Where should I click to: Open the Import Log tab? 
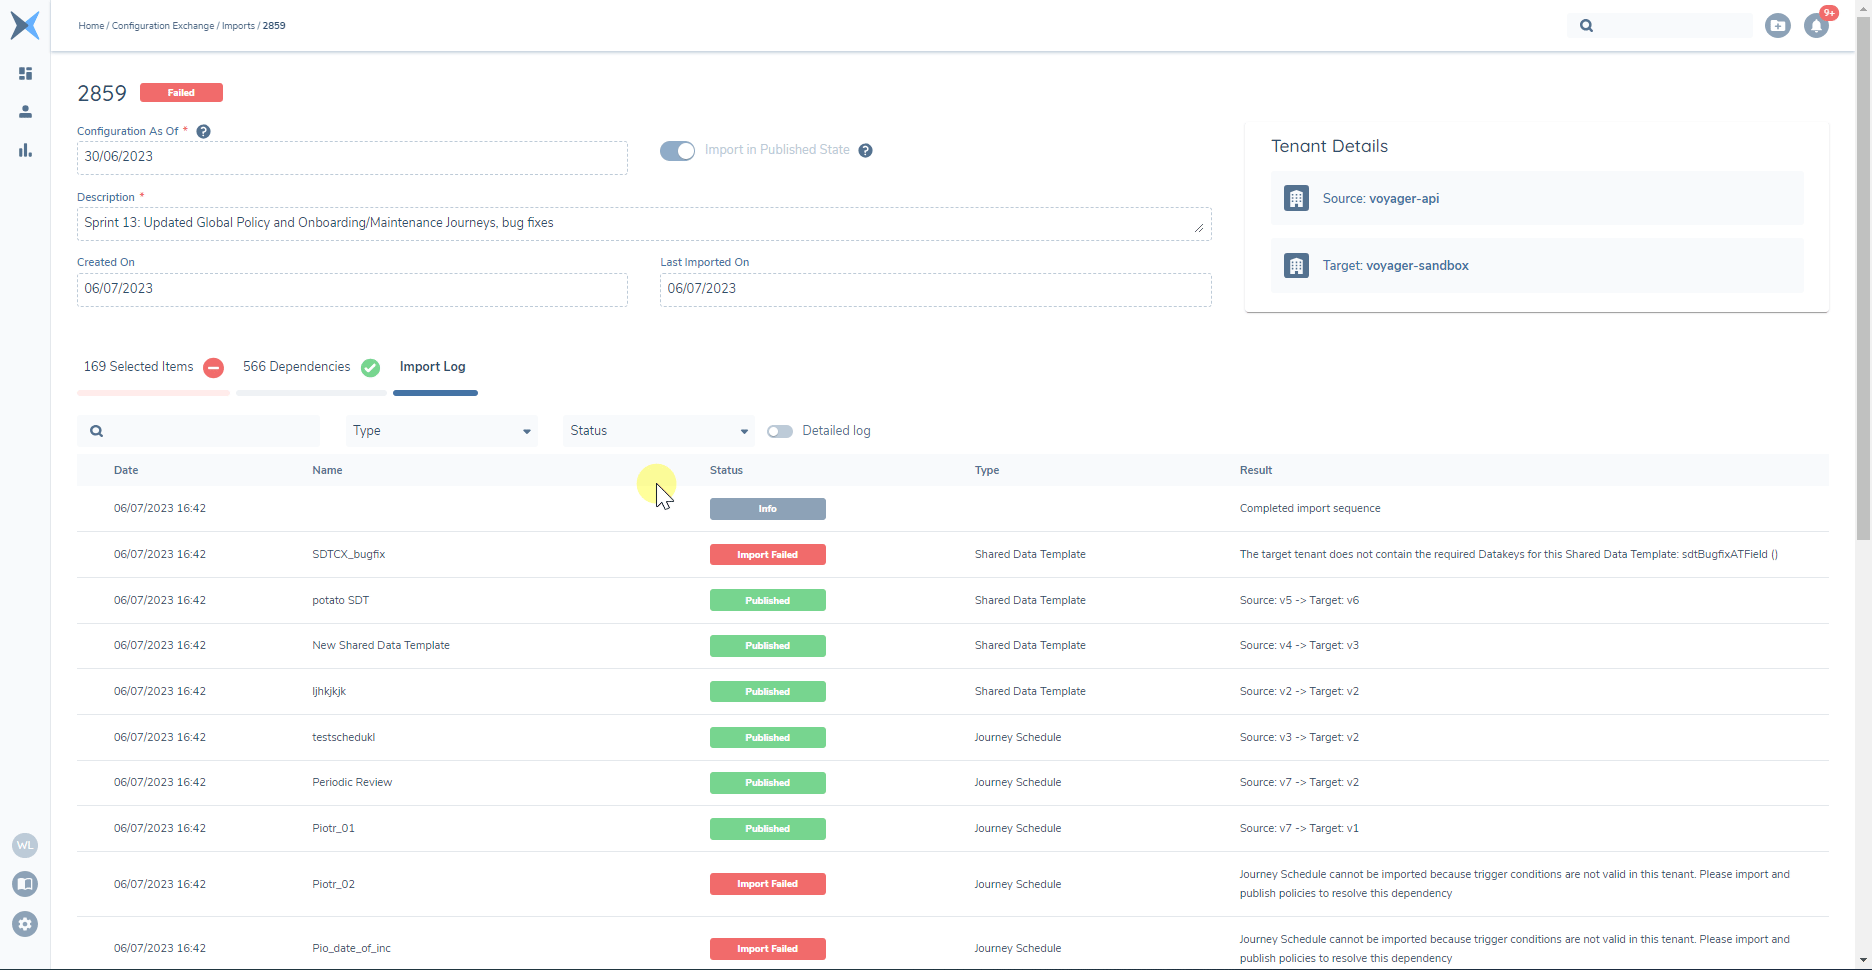[x=432, y=366]
